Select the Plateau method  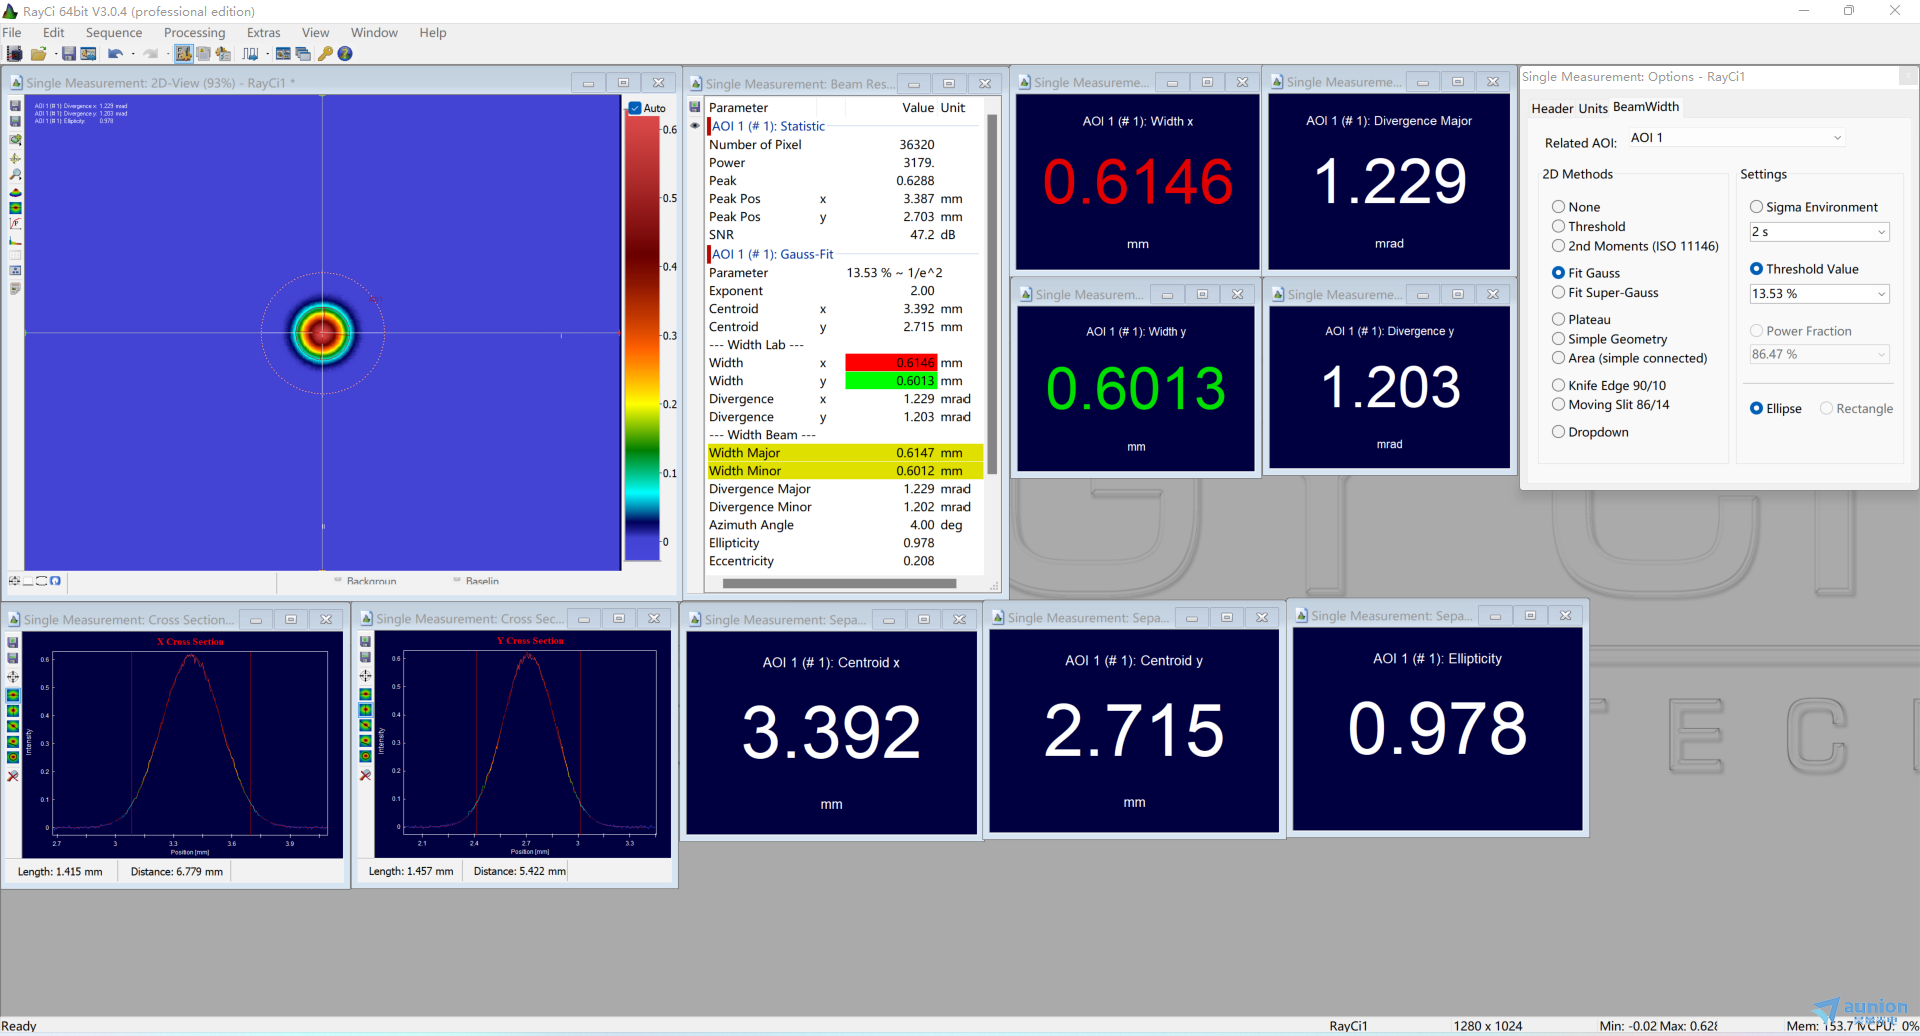pos(1558,319)
